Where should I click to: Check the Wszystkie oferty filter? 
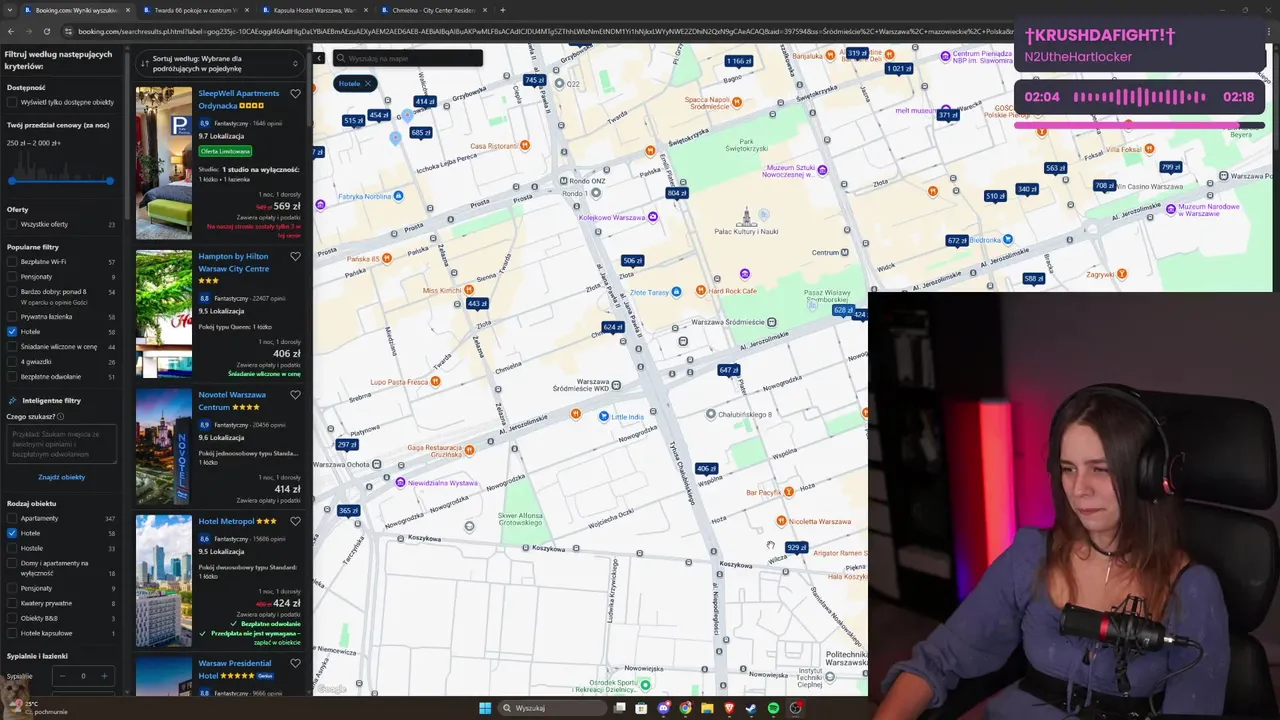coord(12,224)
